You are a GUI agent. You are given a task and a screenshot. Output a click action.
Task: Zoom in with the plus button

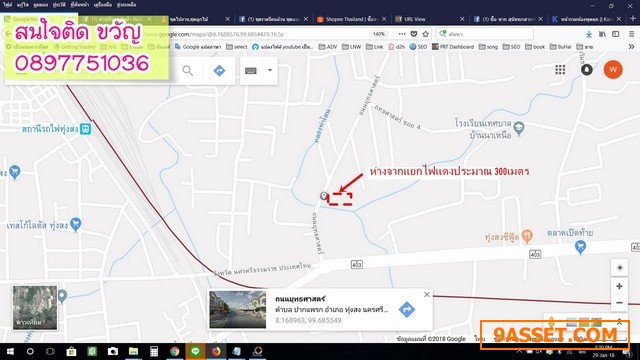(619, 286)
